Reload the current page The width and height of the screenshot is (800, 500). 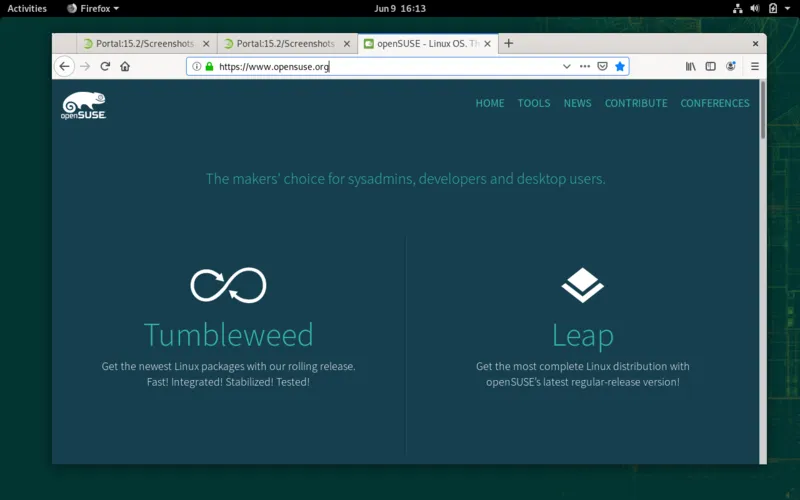(105, 66)
